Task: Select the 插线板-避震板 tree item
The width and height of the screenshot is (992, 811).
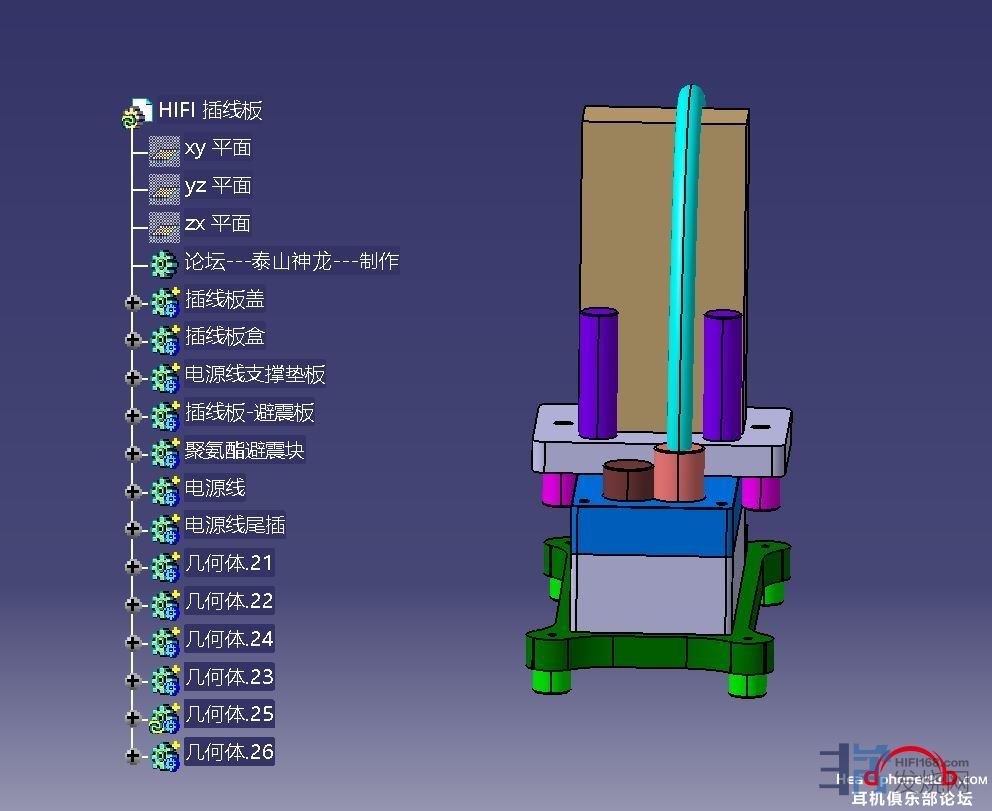Action: tap(249, 413)
